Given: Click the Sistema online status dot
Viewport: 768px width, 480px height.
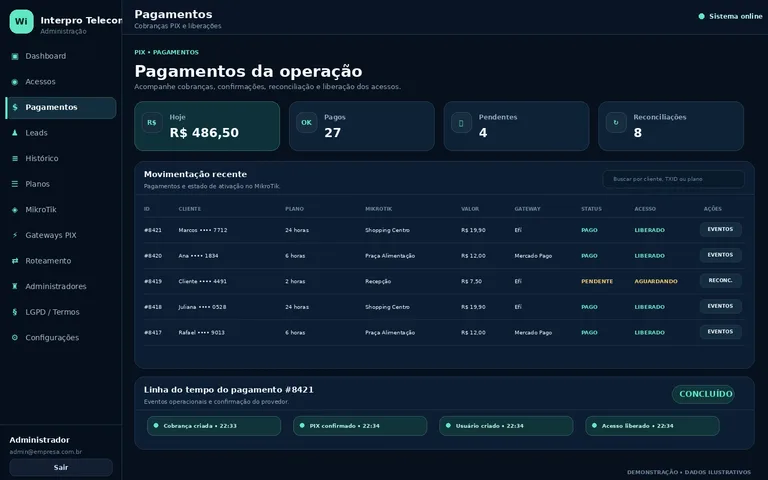Looking at the screenshot, I should (x=701, y=17).
